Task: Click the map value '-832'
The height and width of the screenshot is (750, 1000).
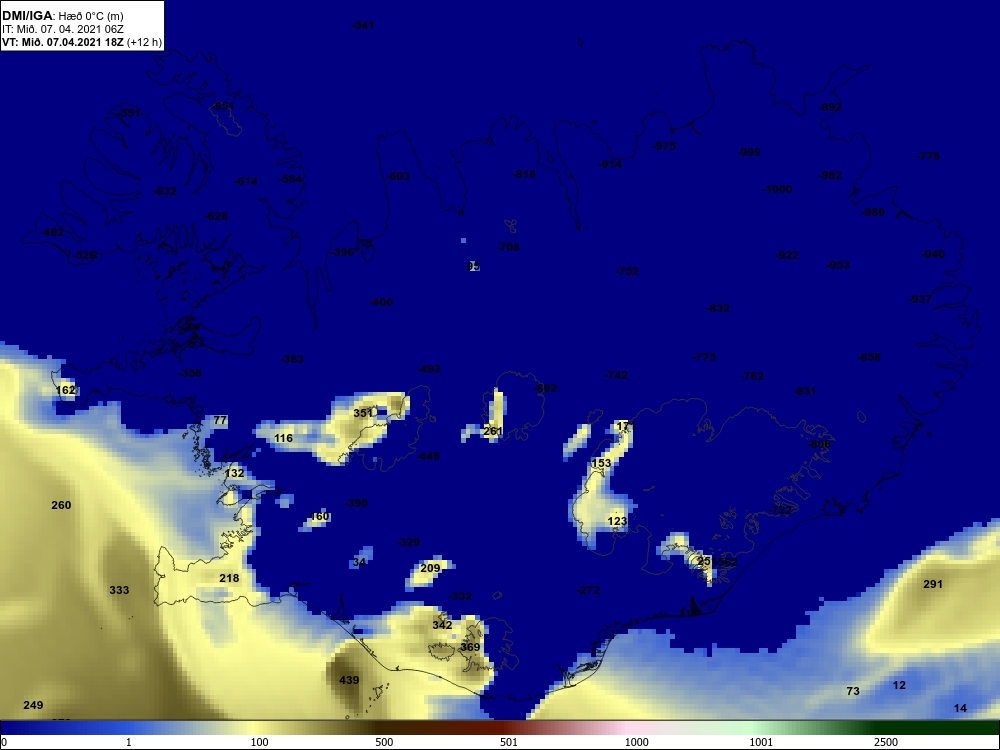Action: tap(718, 308)
